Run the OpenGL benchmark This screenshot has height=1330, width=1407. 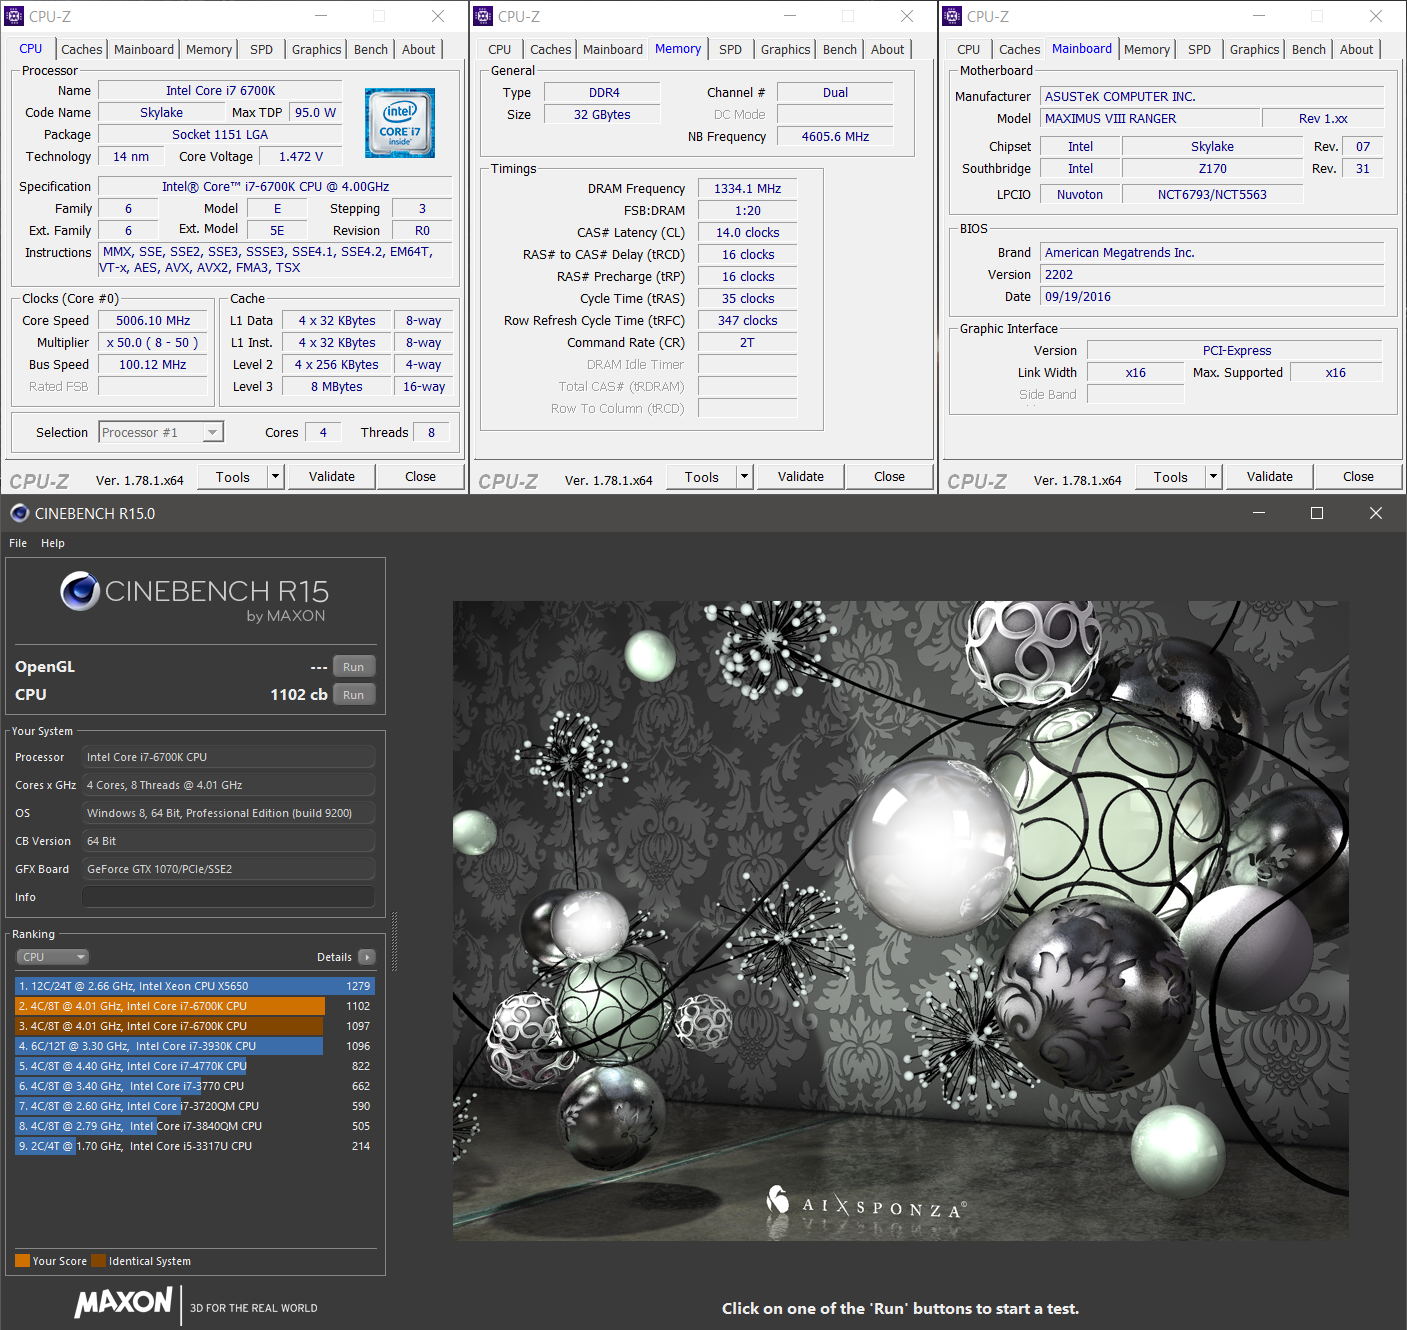click(354, 667)
